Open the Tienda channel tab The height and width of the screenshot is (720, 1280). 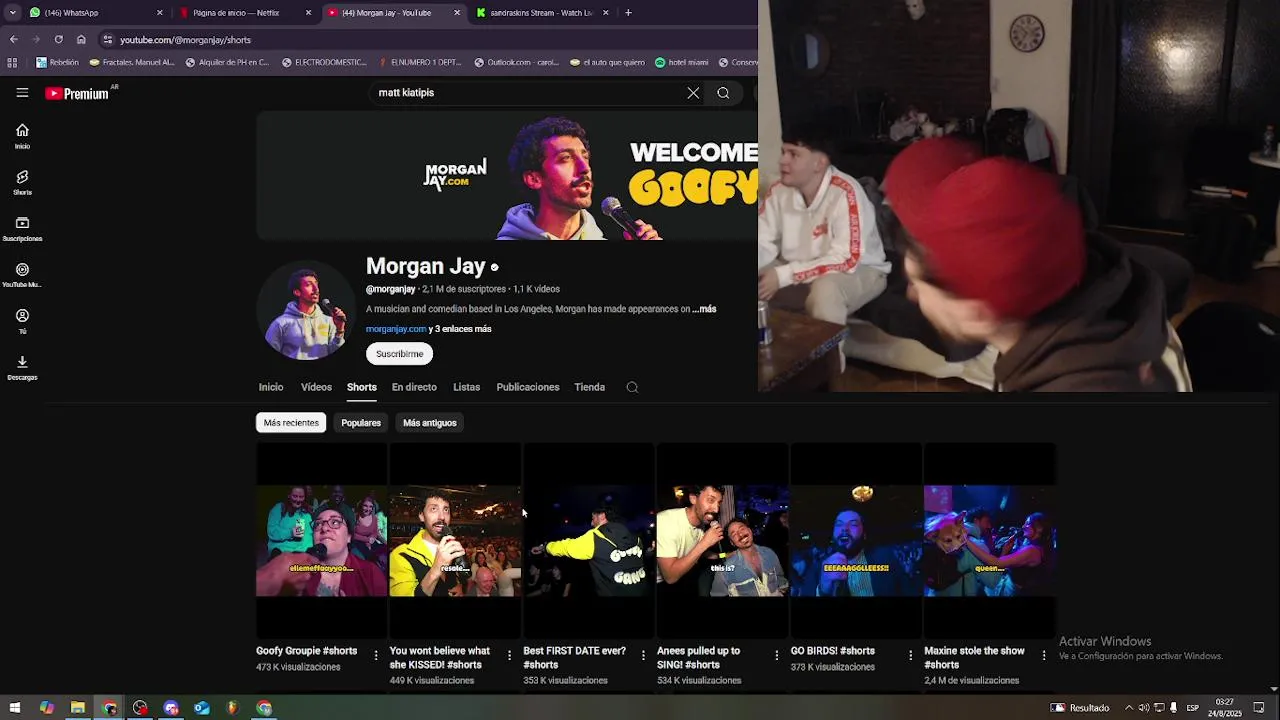pyautogui.click(x=590, y=387)
